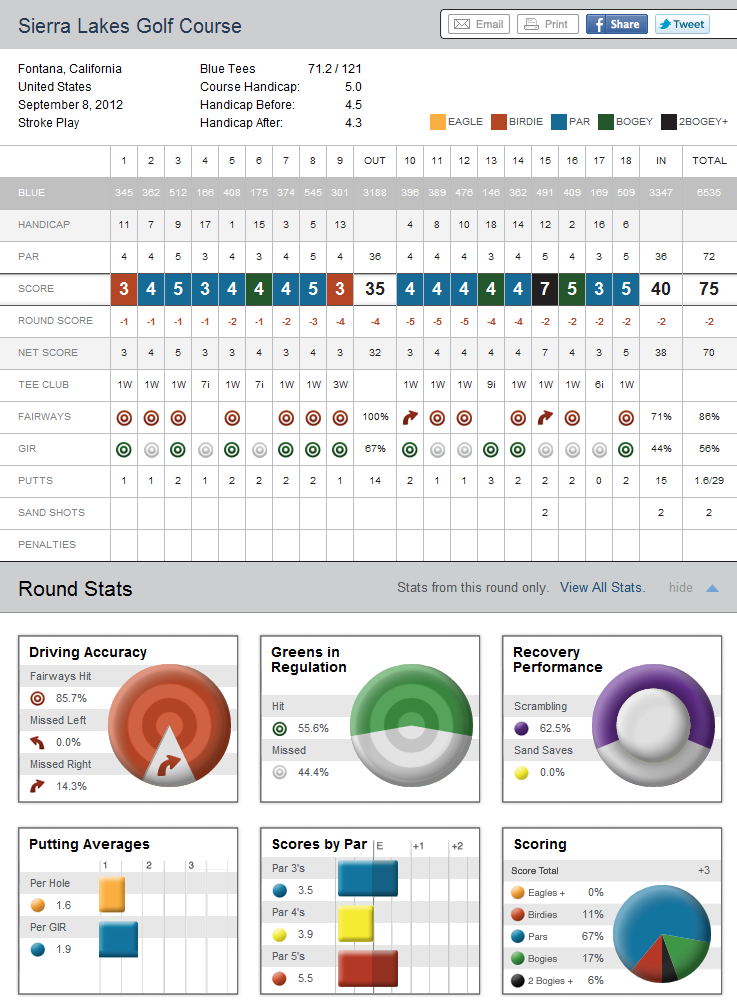Click the Print button
The height and width of the screenshot is (1000, 737).
546,24
